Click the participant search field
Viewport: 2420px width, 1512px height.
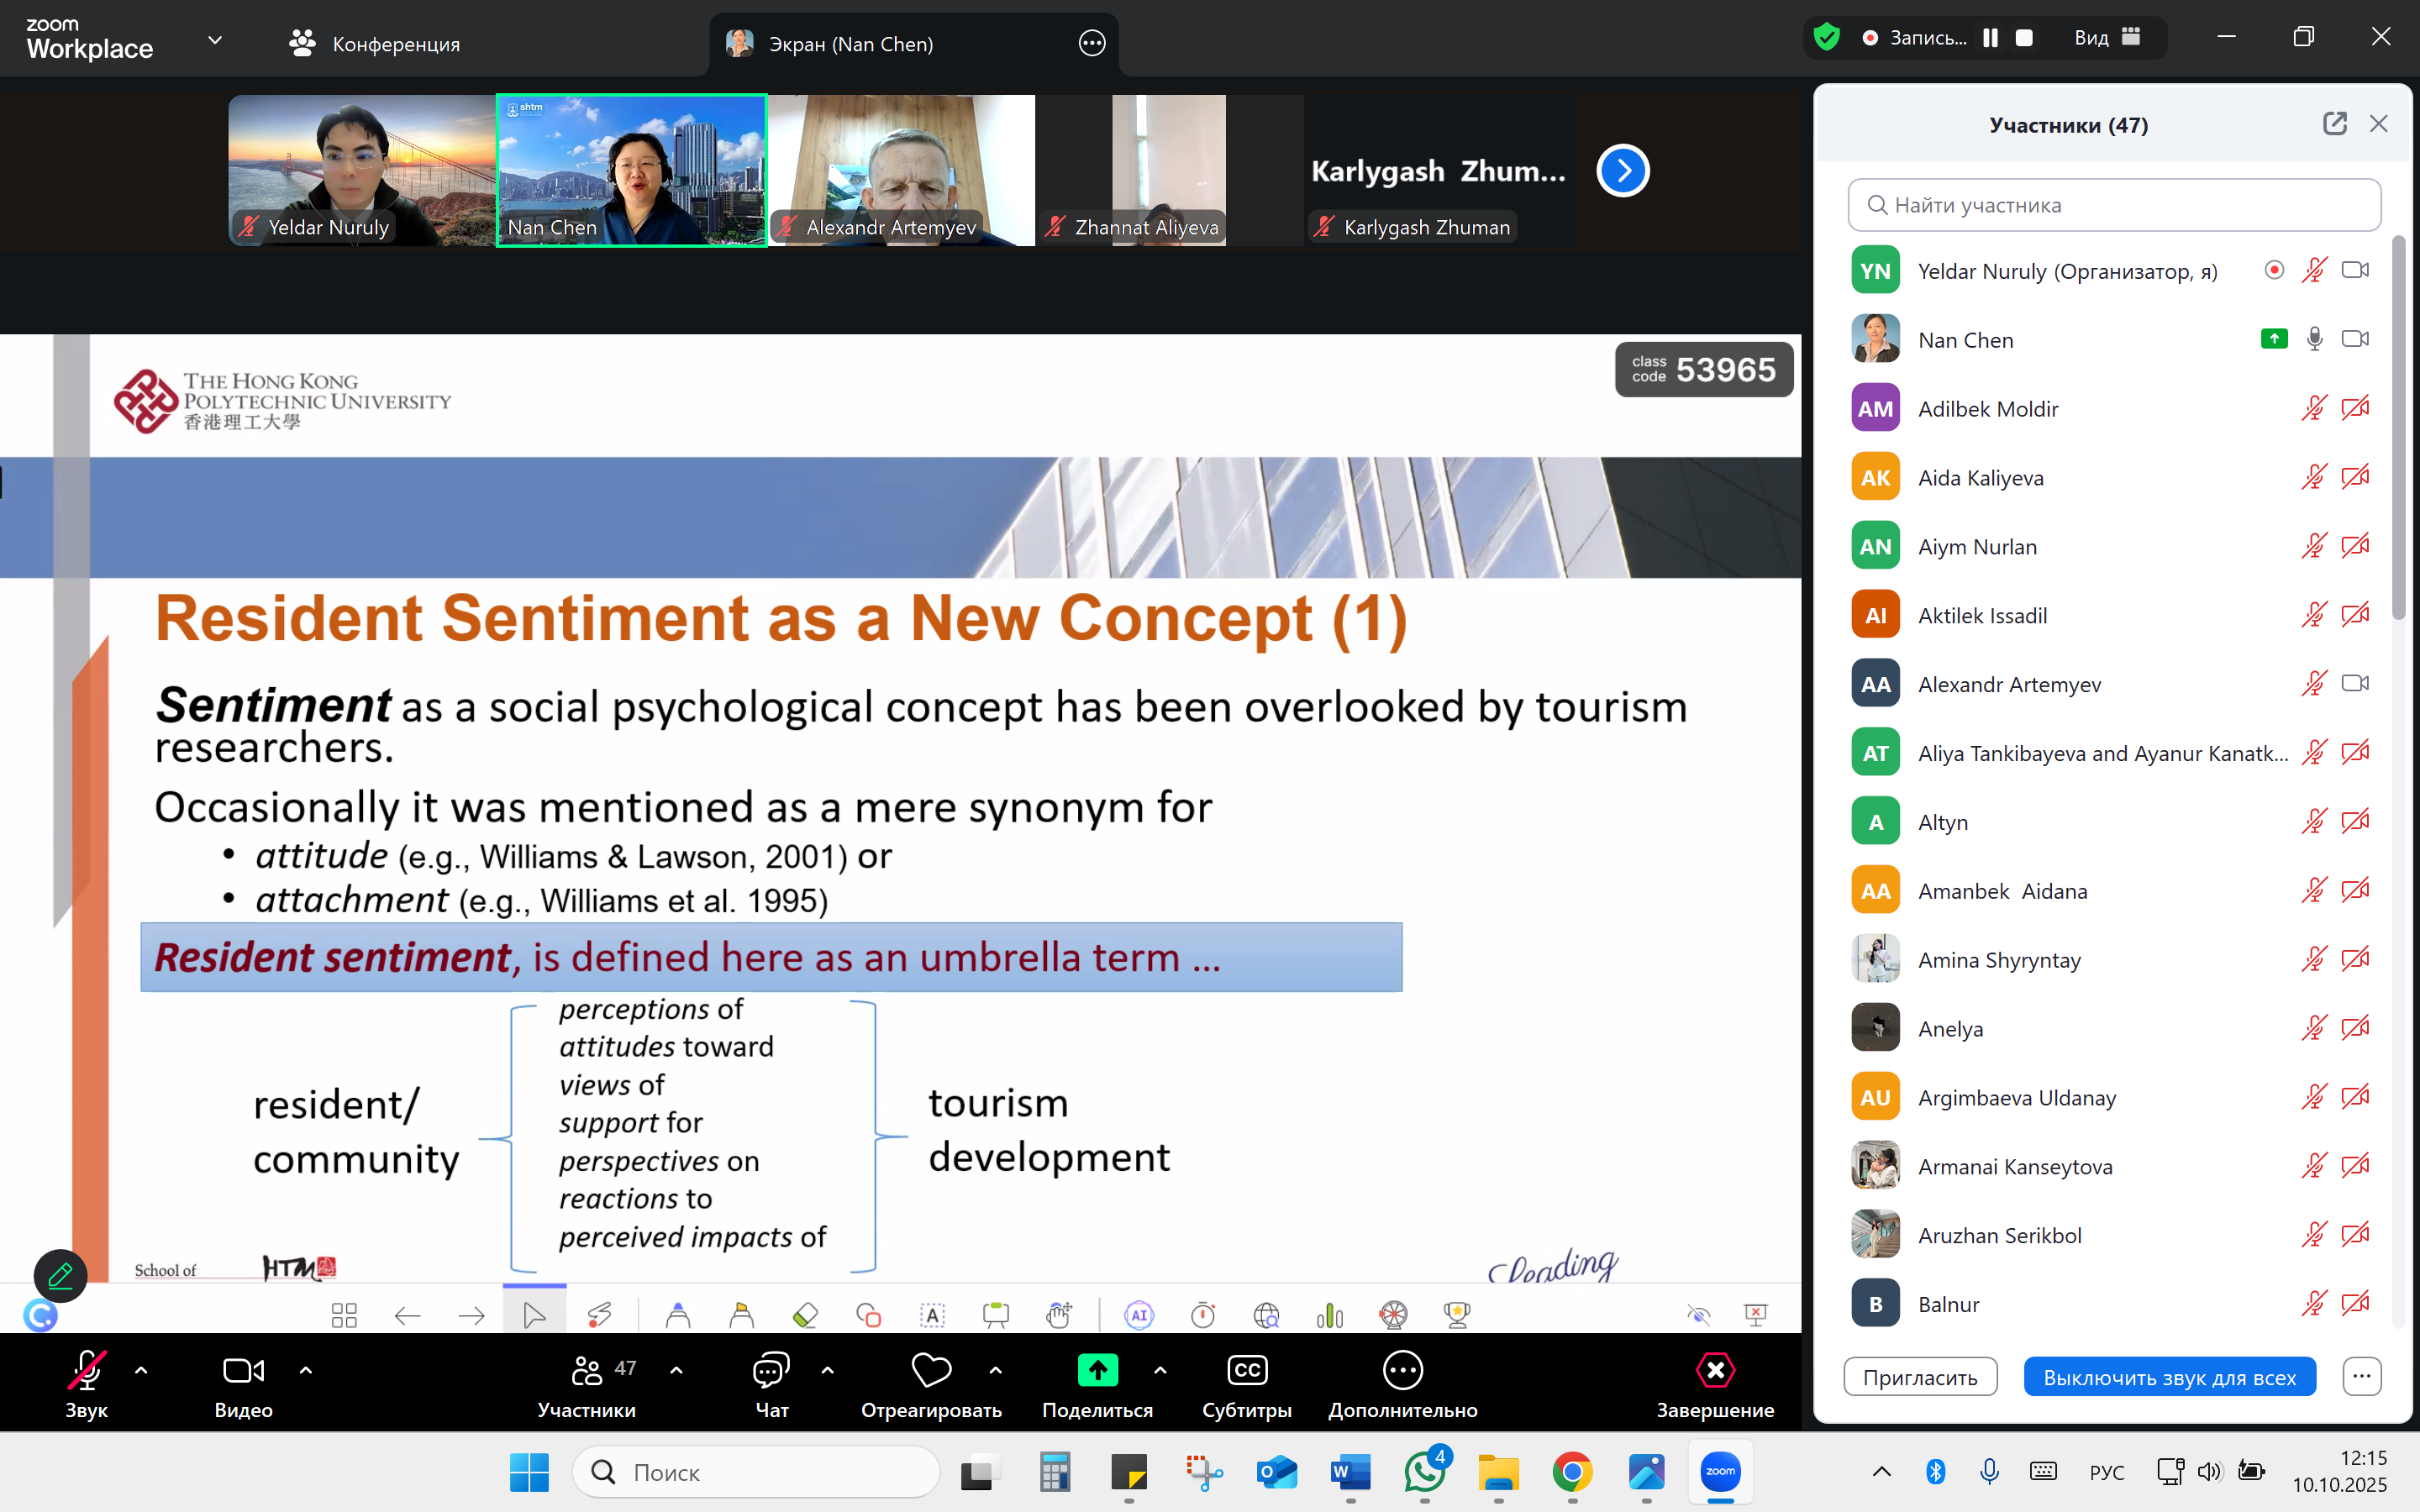[x=2114, y=205]
